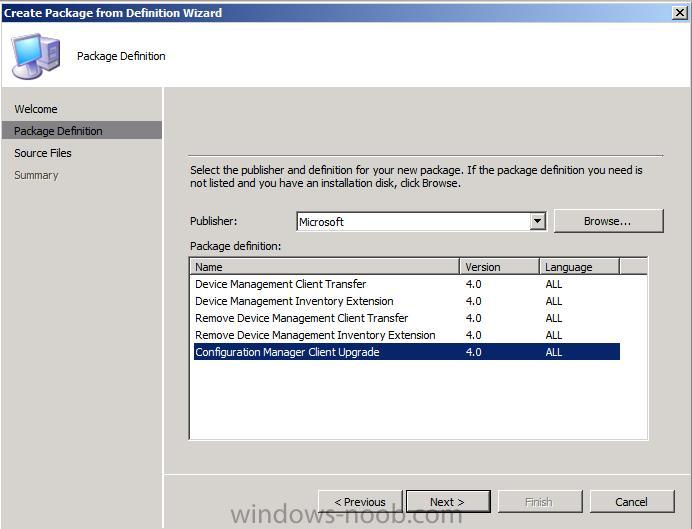Sort list by Name column header
The image size is (692, 529).
[x=325, y=267]
